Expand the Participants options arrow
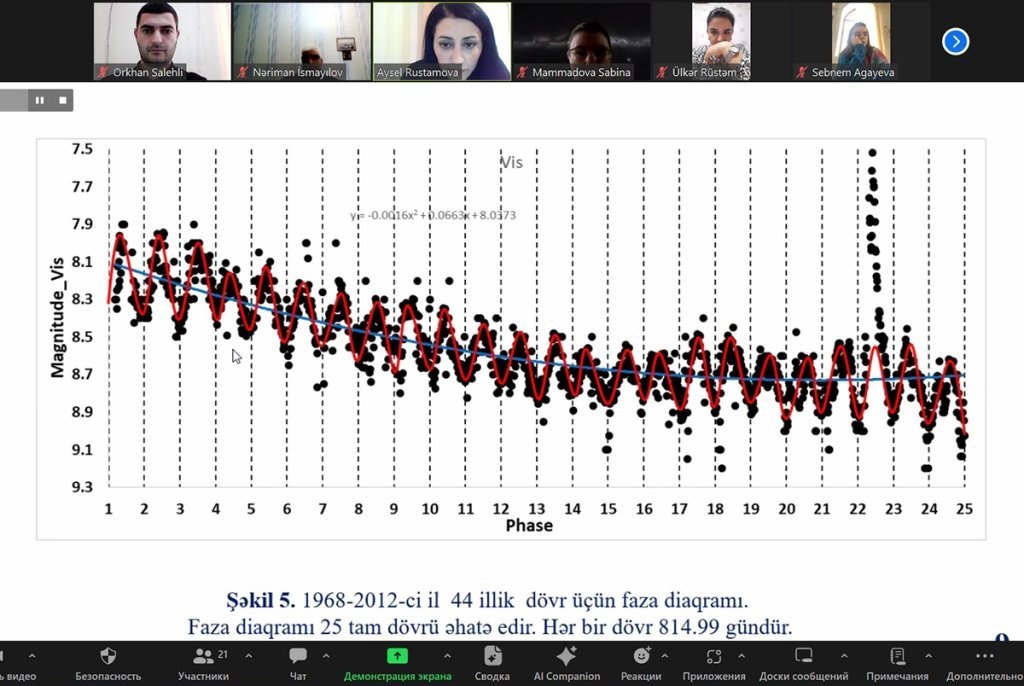 (x=247, y=656)
